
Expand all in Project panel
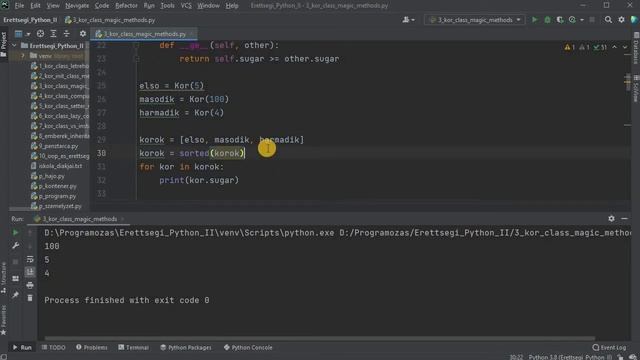pos(53,34)
